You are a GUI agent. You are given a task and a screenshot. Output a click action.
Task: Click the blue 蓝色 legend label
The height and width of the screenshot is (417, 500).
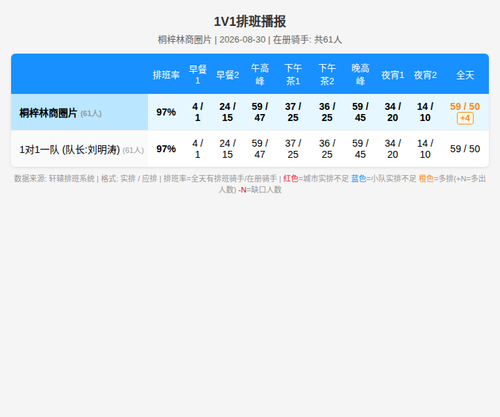359,179
